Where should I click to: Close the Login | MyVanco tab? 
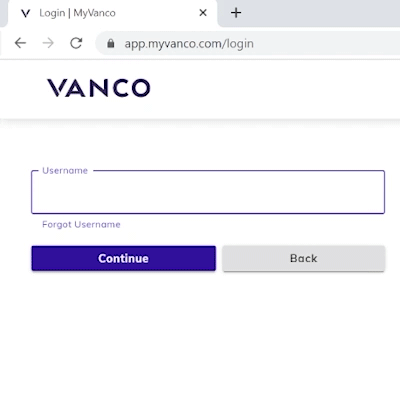tap(203, 13)
